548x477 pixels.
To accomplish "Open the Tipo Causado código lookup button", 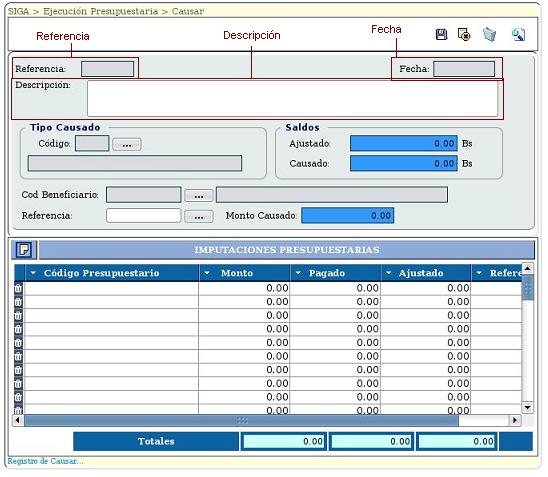I will pos(127,144).
